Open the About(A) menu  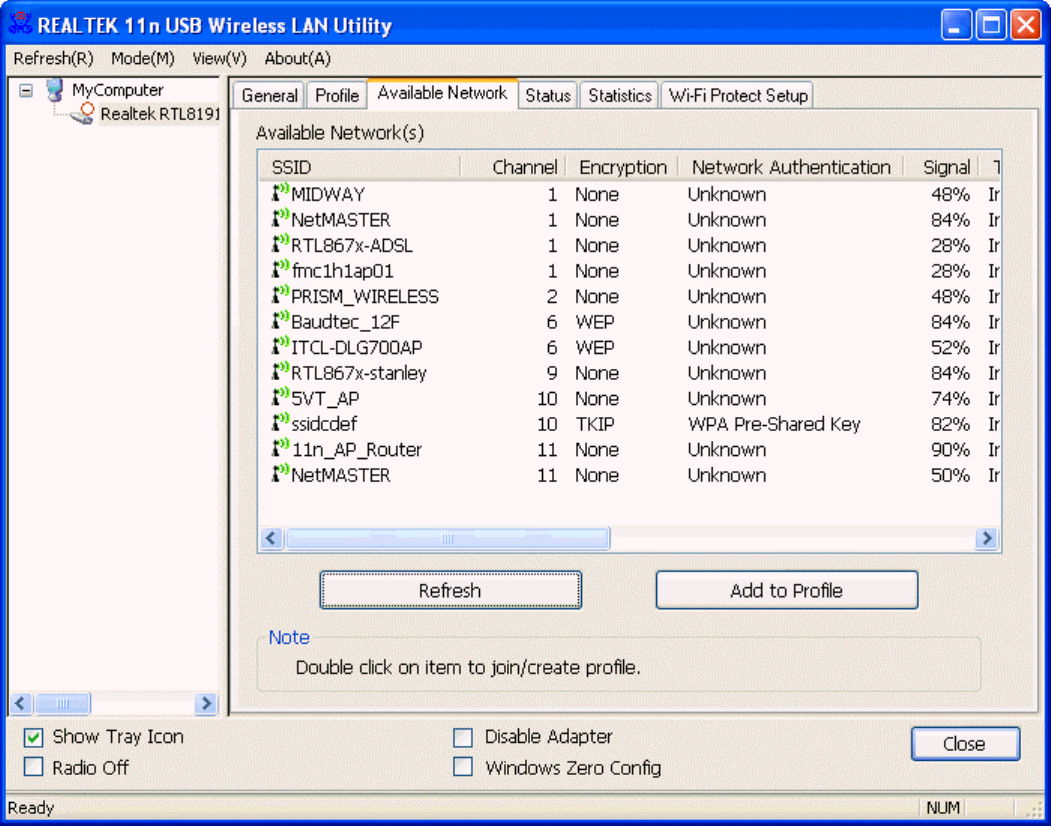[x=298, y=59]
